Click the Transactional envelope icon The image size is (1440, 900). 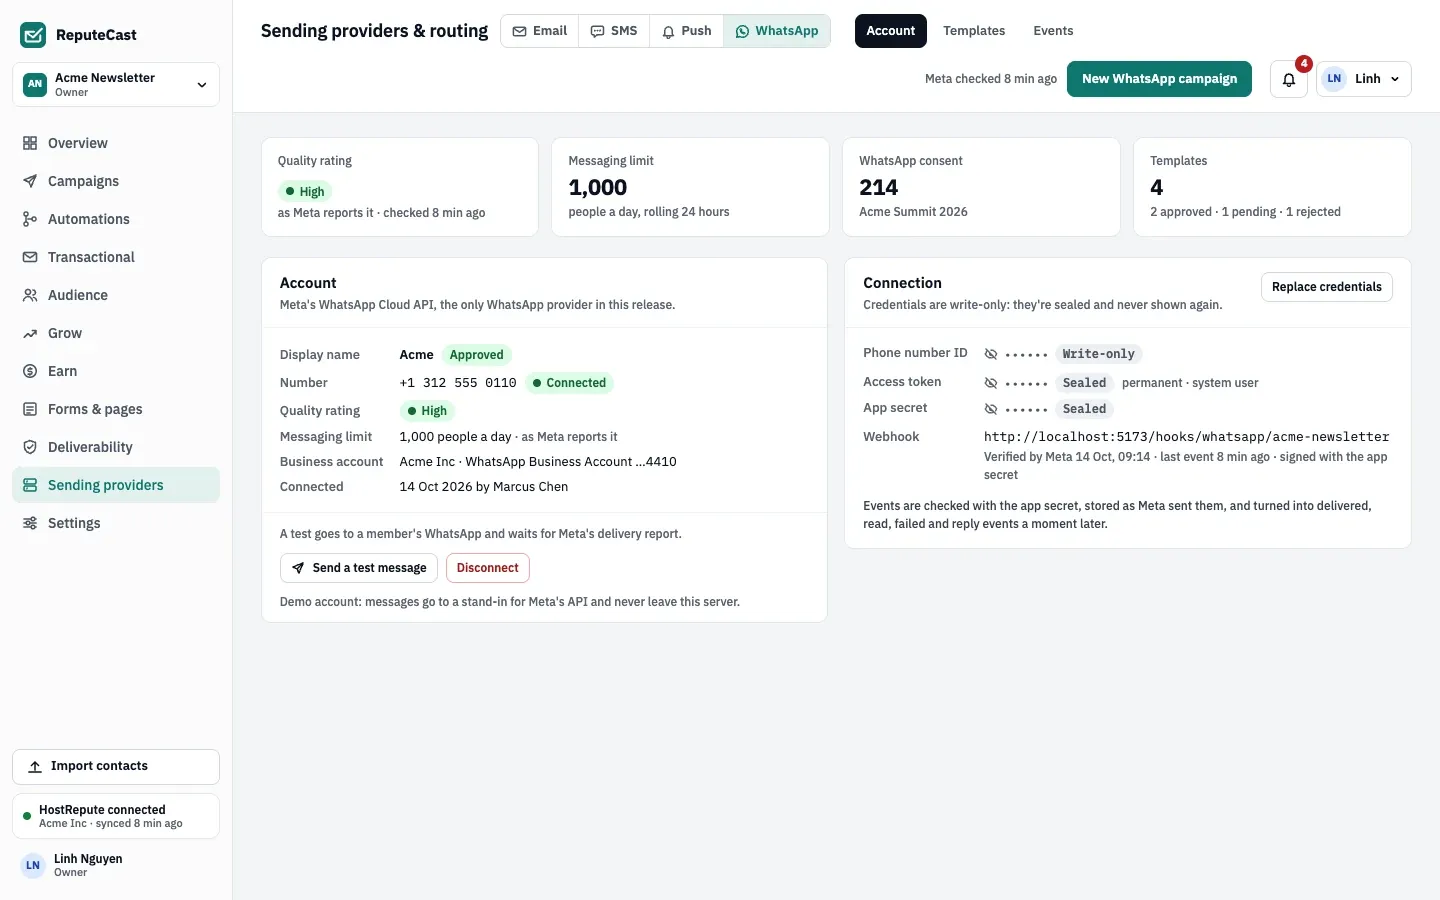[30, 257]
